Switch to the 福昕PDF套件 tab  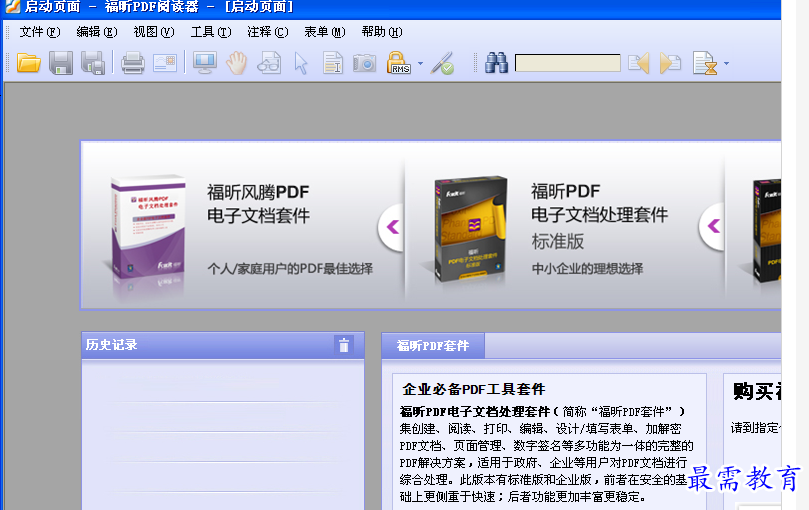tap(433, 346)
